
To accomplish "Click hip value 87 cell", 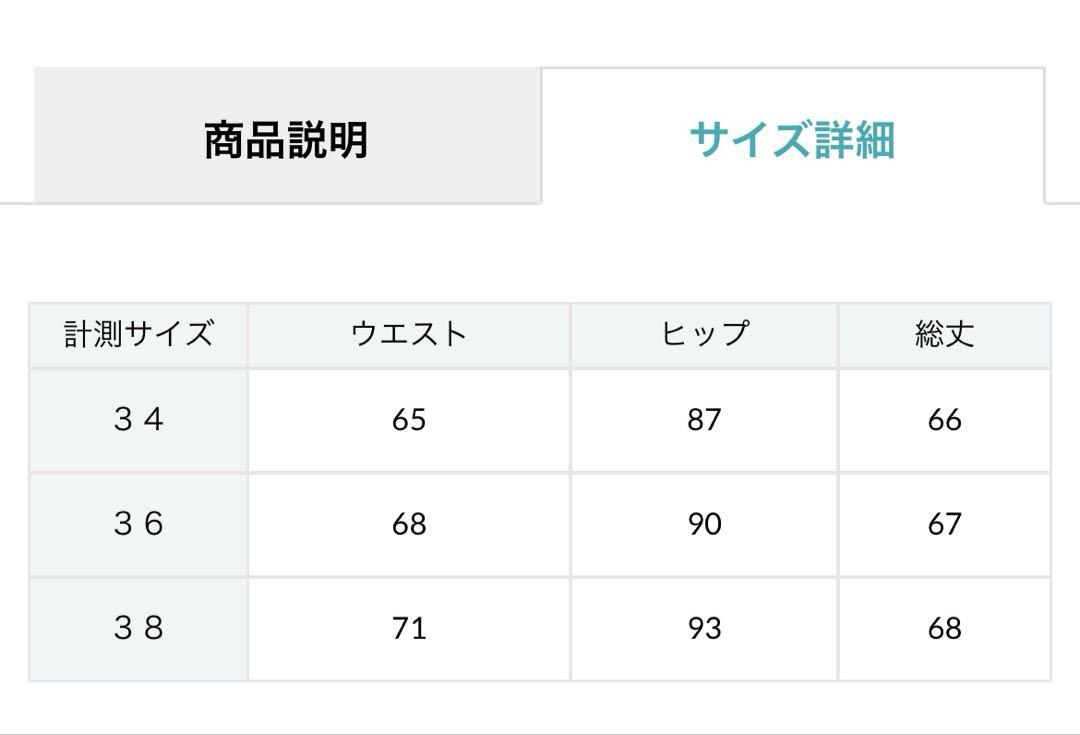I will (704, 420).
